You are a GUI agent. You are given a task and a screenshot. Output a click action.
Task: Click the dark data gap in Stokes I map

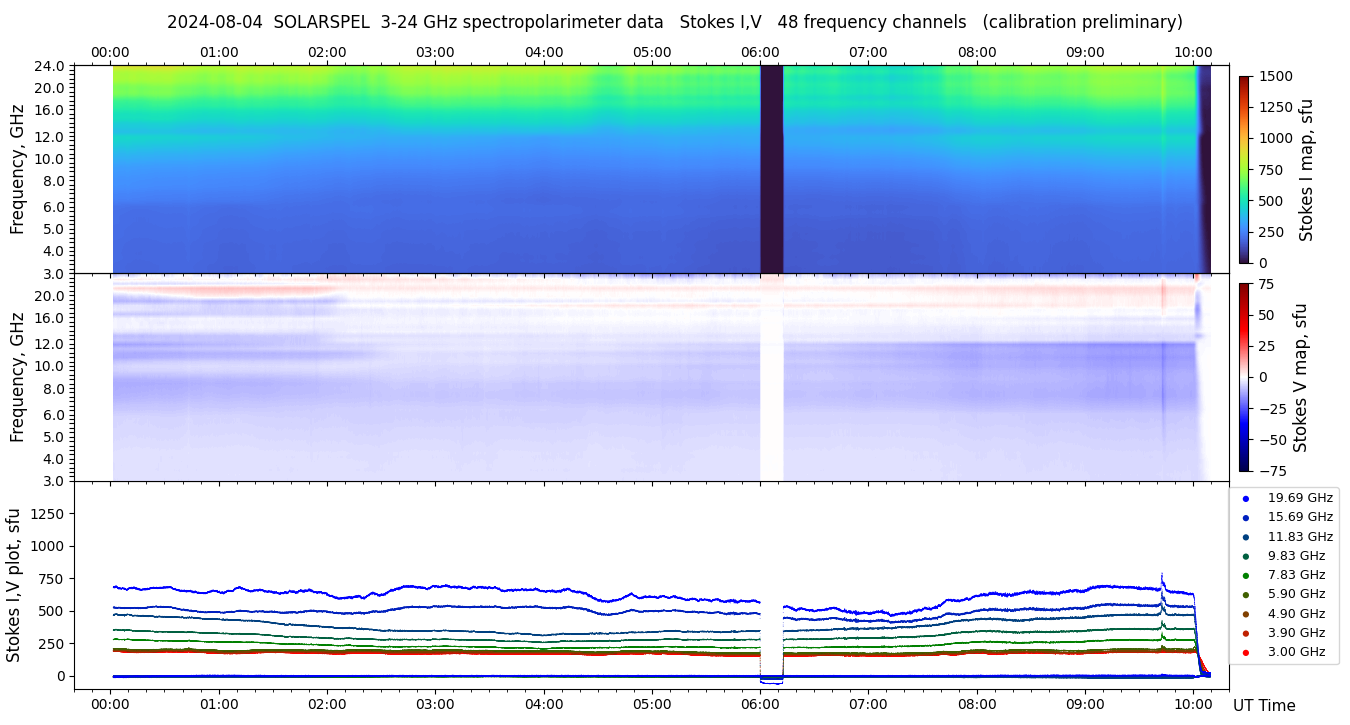[771, 169]
